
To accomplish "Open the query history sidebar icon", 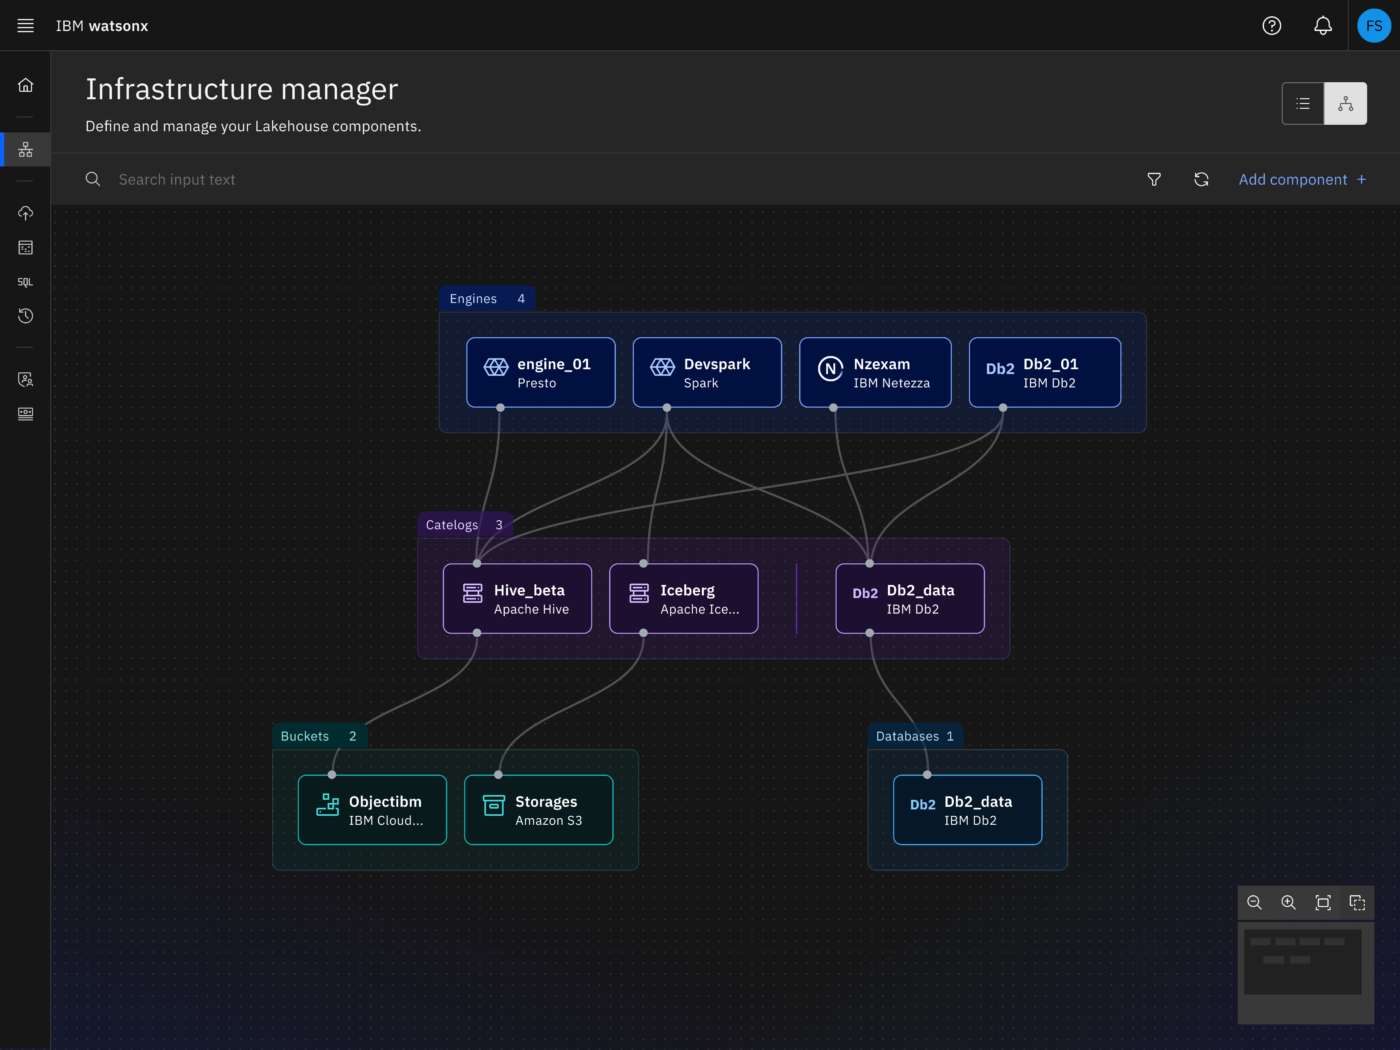I will [x=26, y=316].
